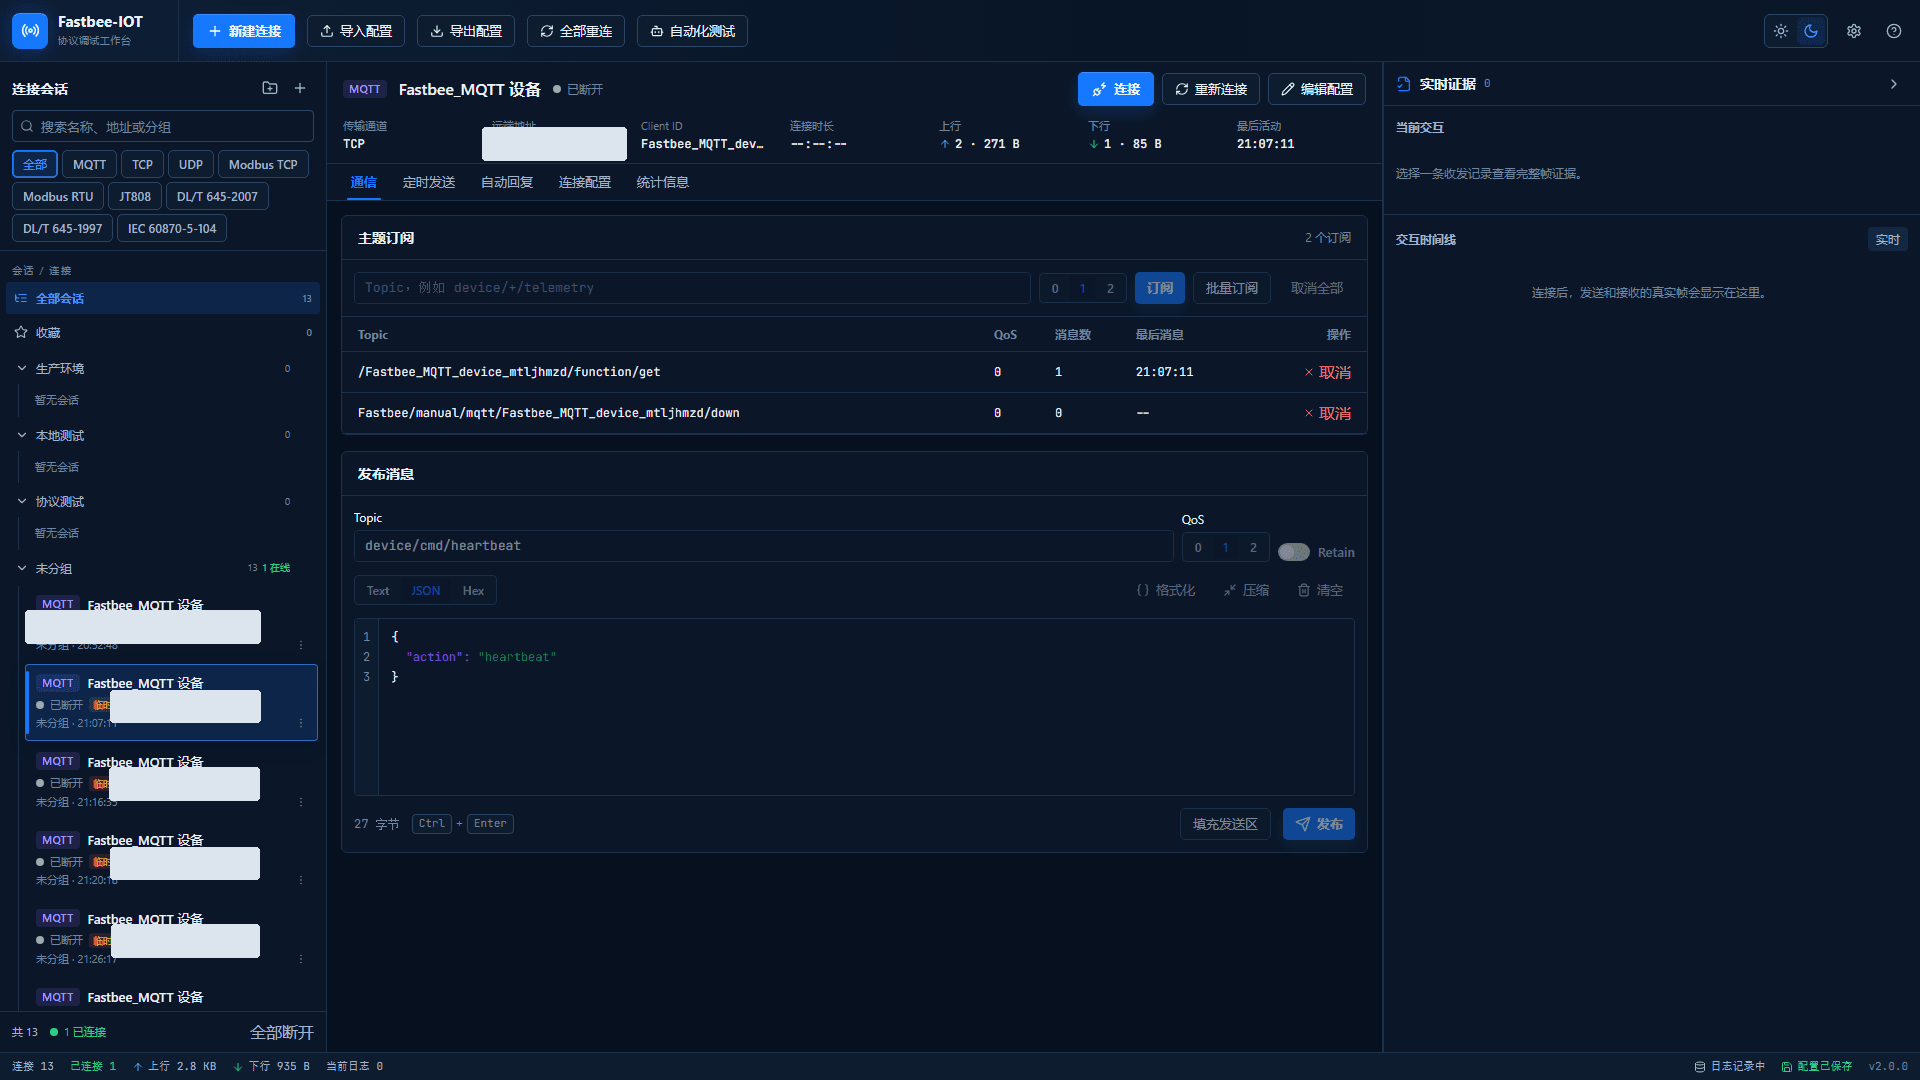Click the 编辑配置 button
Screen dimensions: 1920x1080
1317,89
